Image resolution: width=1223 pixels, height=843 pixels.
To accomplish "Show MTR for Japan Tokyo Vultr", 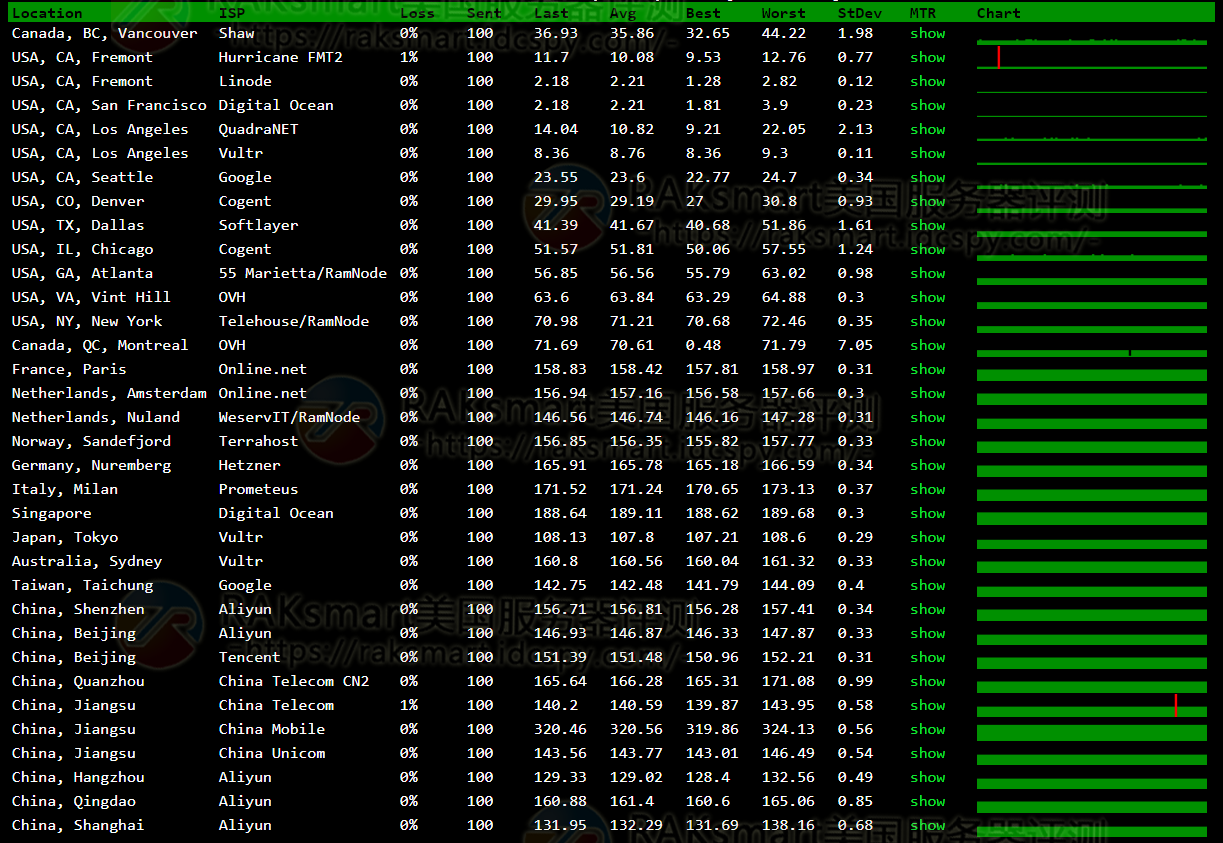I will 927,537.
